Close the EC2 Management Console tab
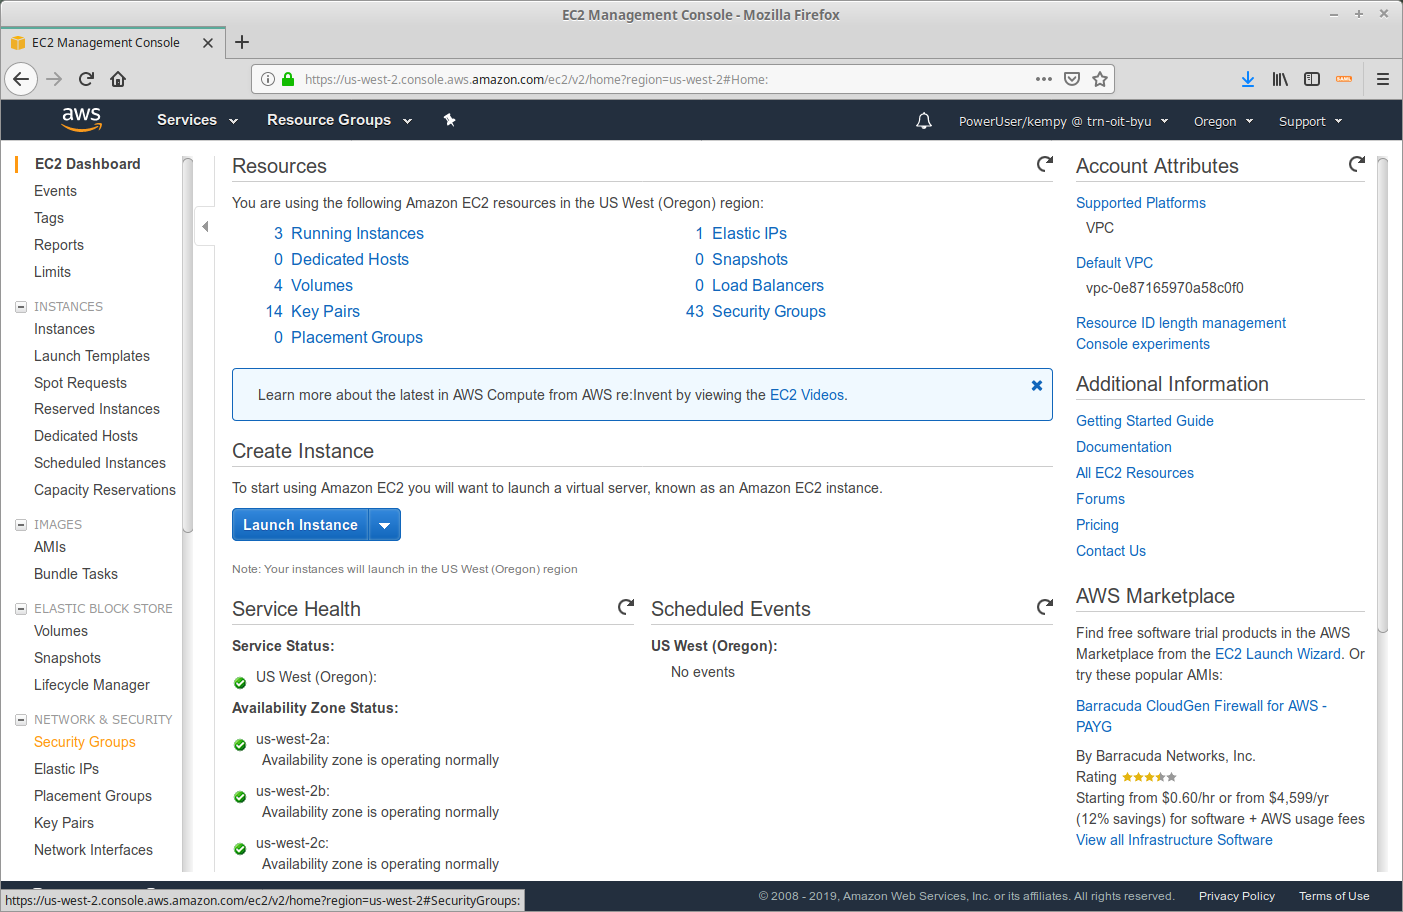 pyautogui.click(x=208, y=43)
